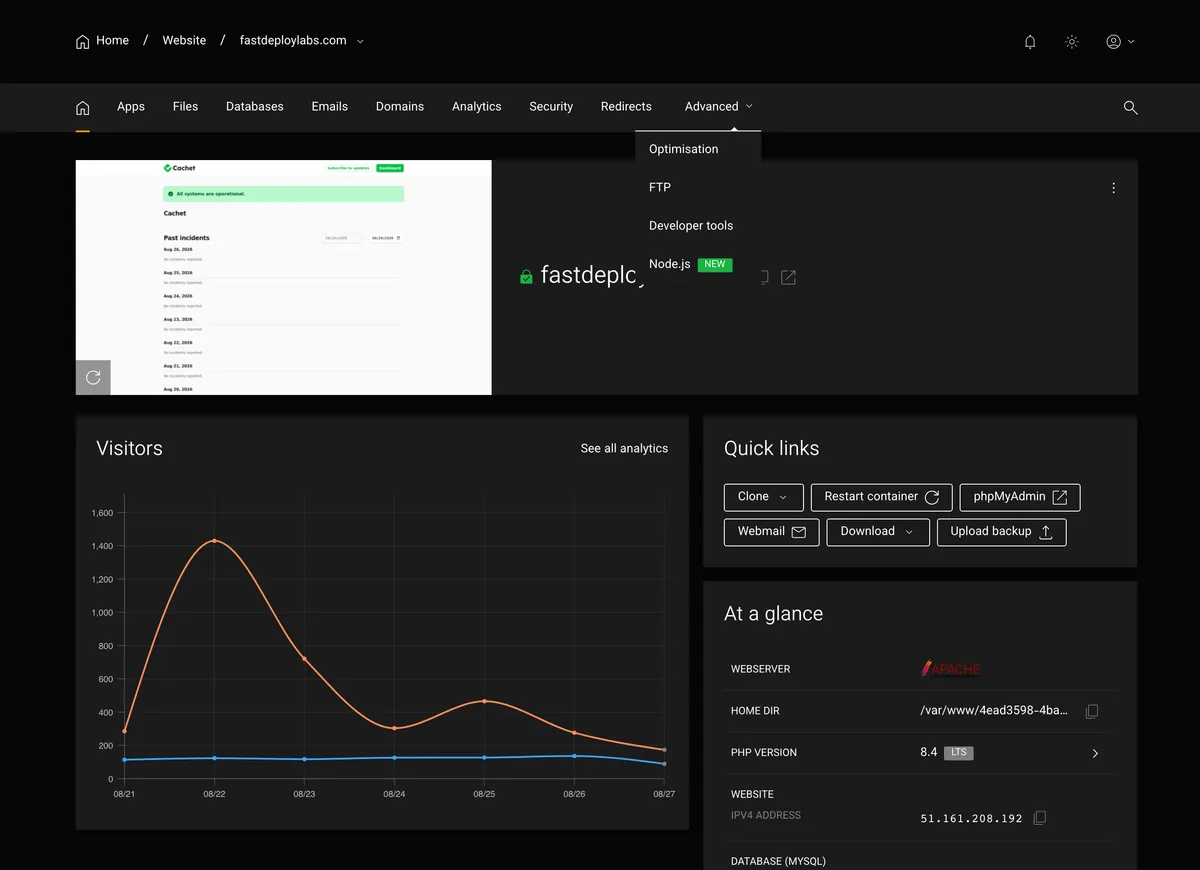
Task: Go to the home tab icon in nav bar
Action: [83, 107]
